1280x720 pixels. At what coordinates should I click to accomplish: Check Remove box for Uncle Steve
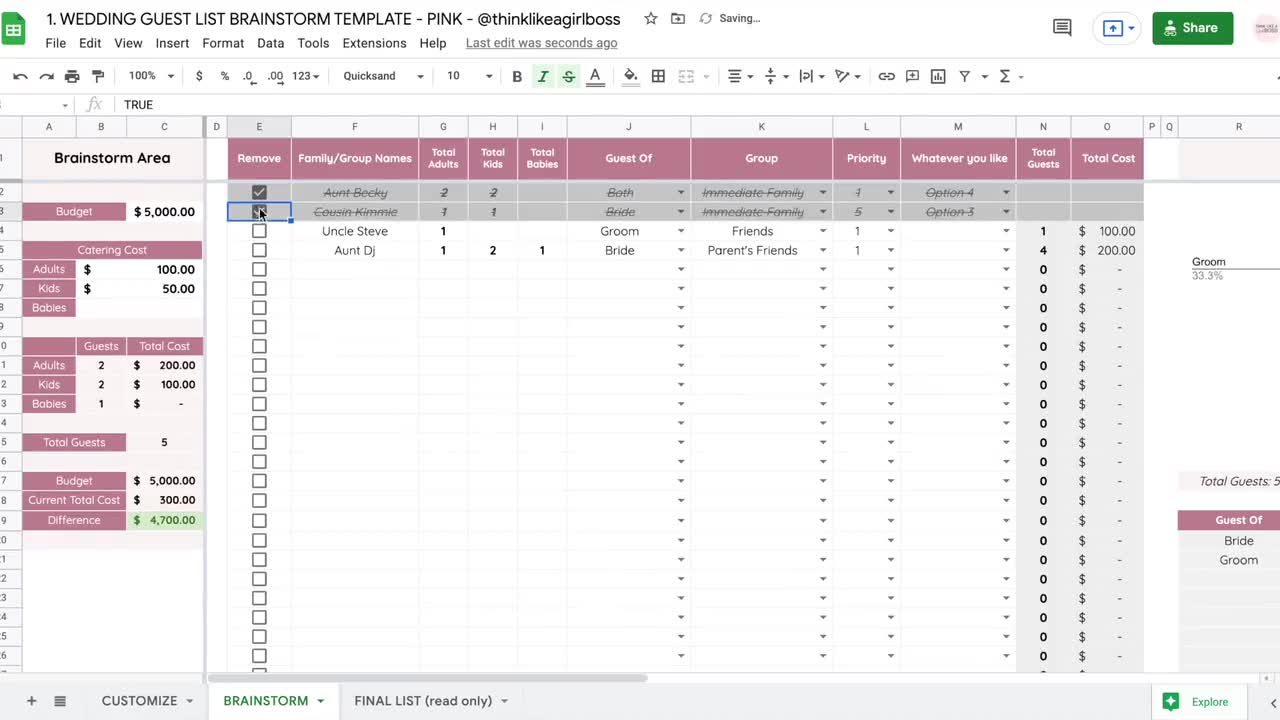coord(259,231)
